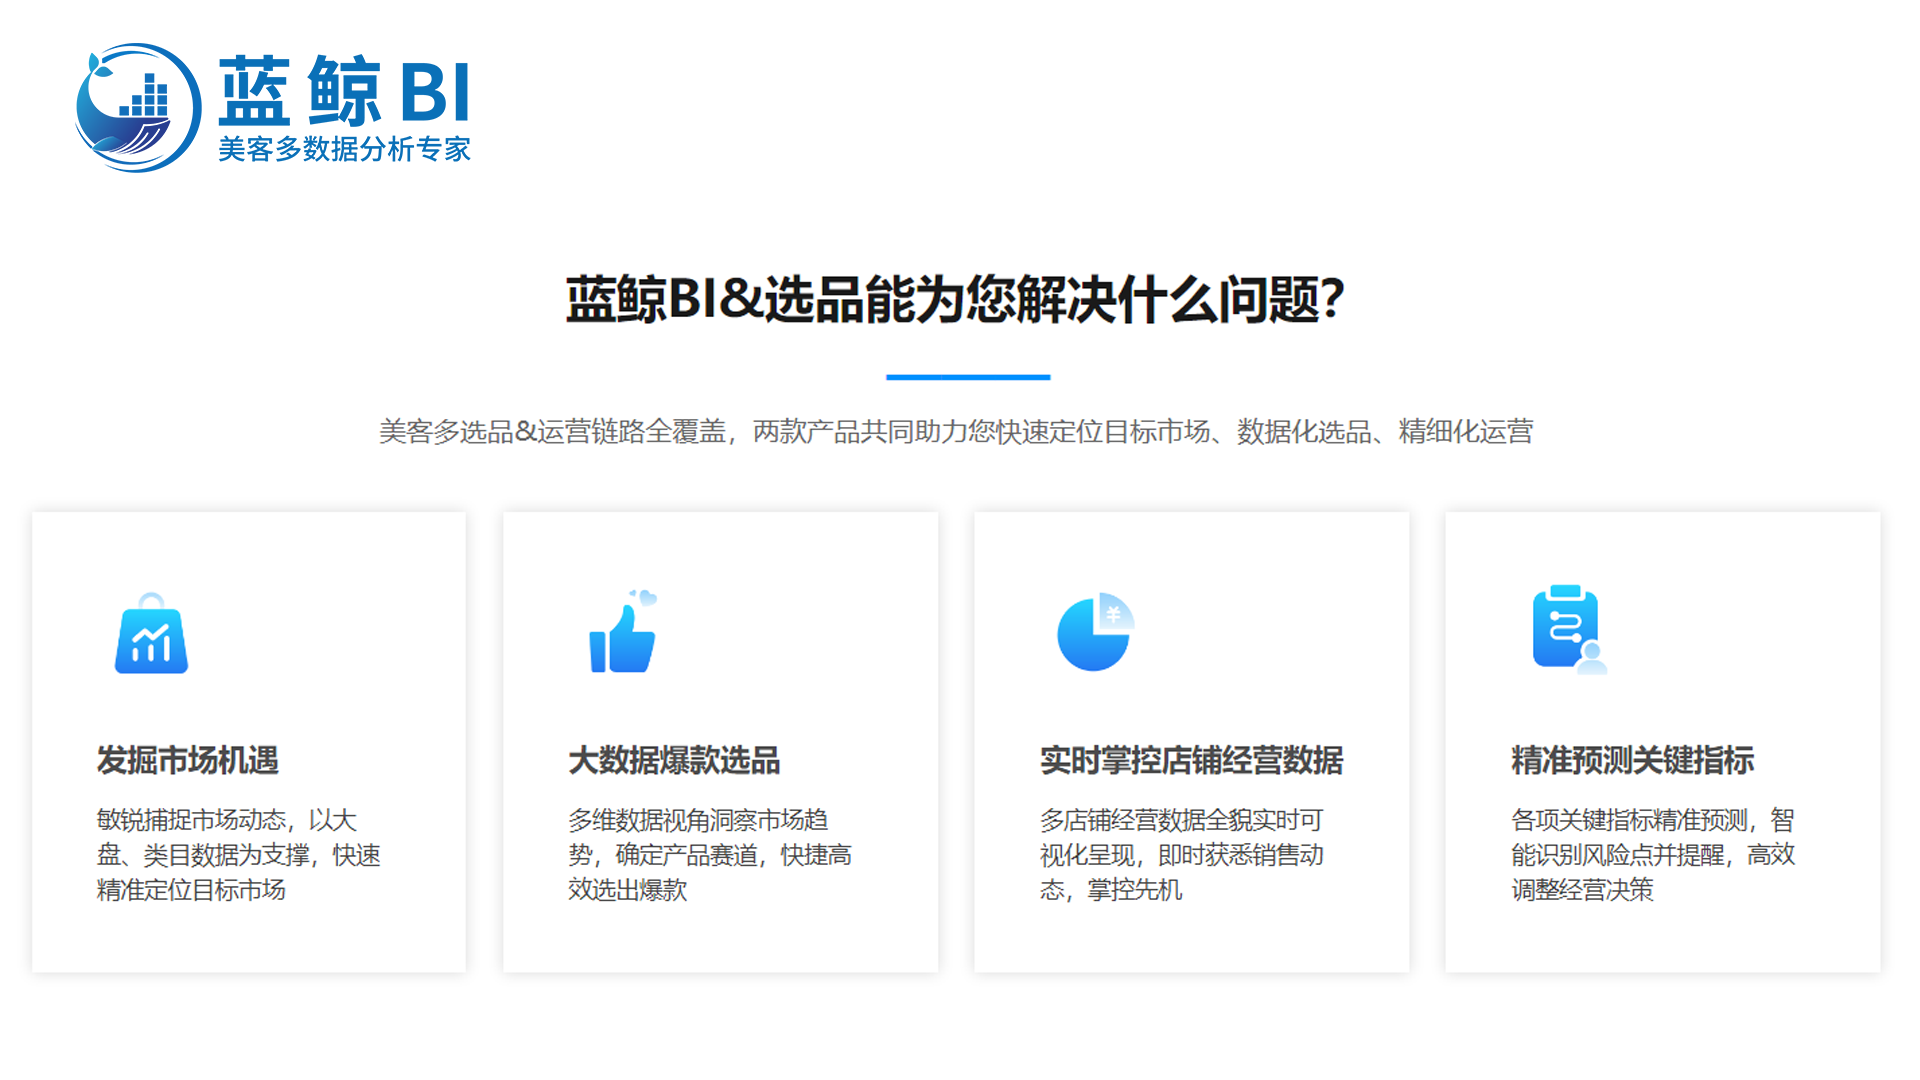Click the 蓝鲸BI whale logo icon

click(138, 108)
